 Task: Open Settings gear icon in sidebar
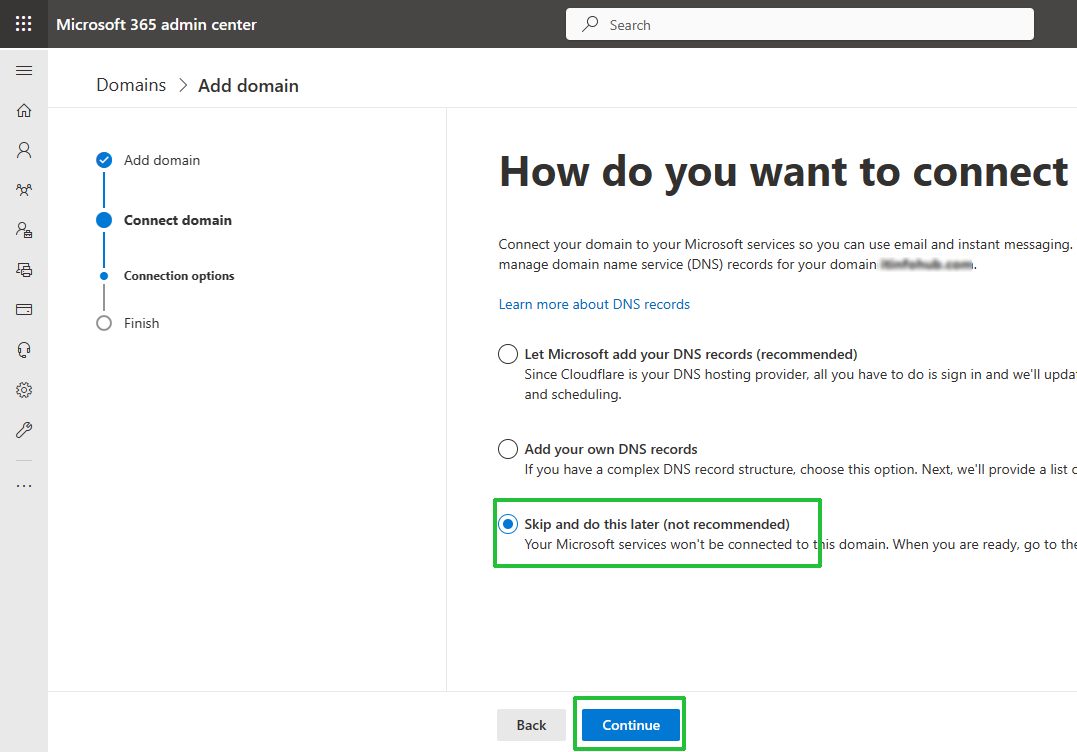(24, 390)
